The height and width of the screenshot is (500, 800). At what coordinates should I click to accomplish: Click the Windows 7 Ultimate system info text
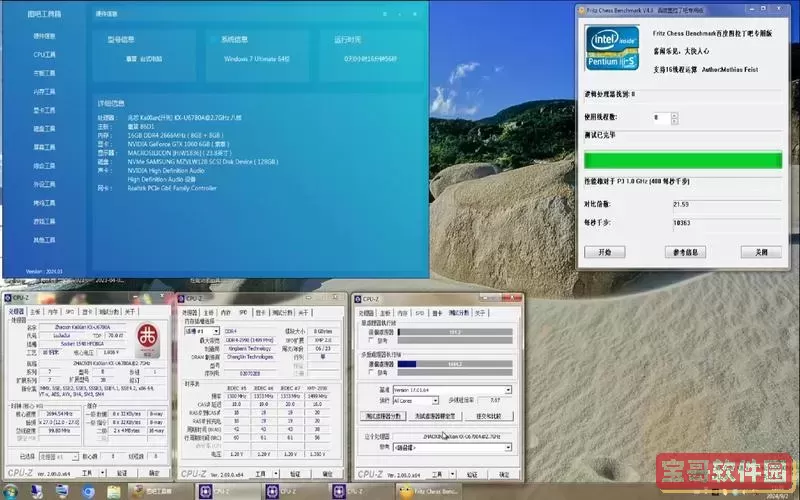pos(257,59)
